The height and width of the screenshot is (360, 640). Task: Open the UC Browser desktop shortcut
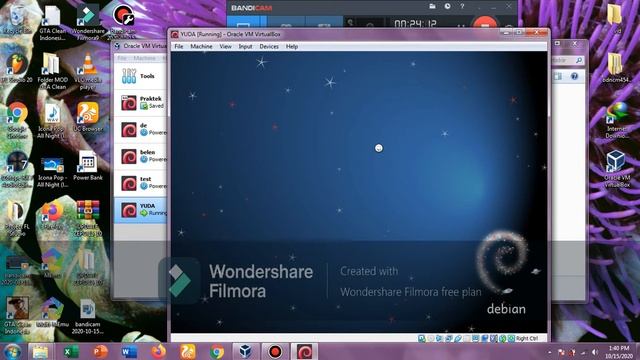[x=88, y=117]
